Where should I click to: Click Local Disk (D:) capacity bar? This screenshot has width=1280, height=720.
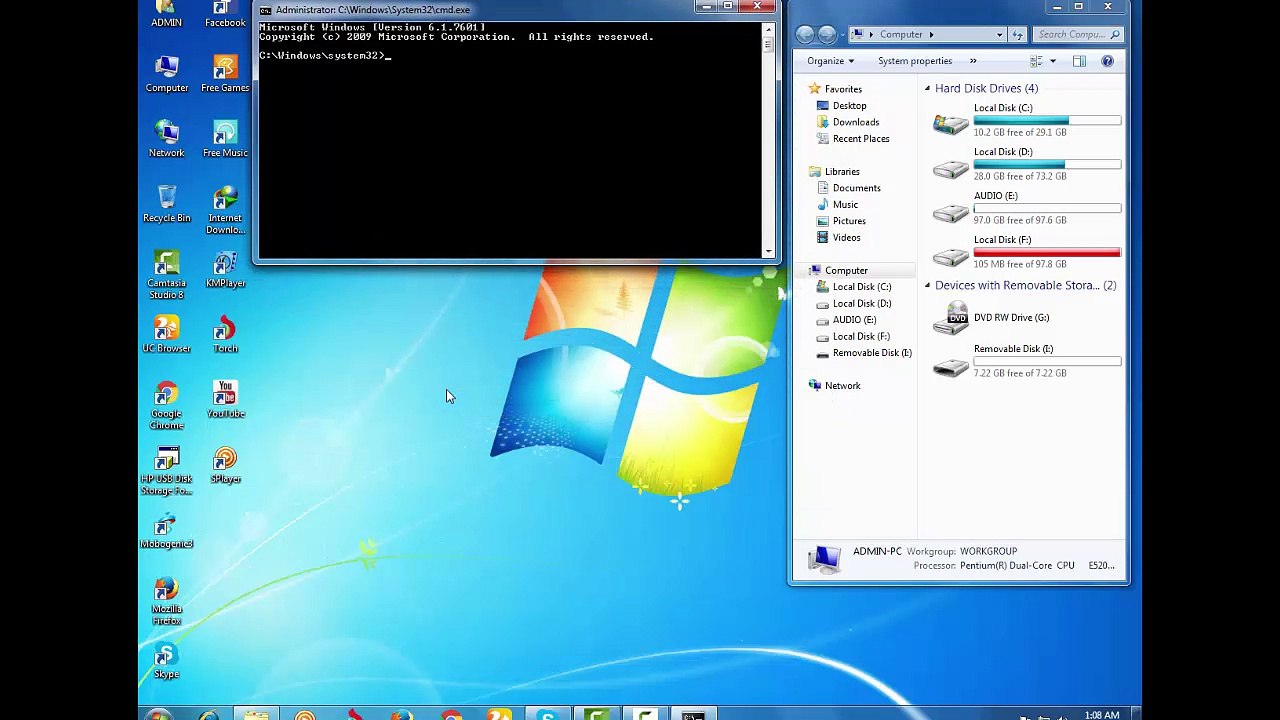[x=1047, y=165]
